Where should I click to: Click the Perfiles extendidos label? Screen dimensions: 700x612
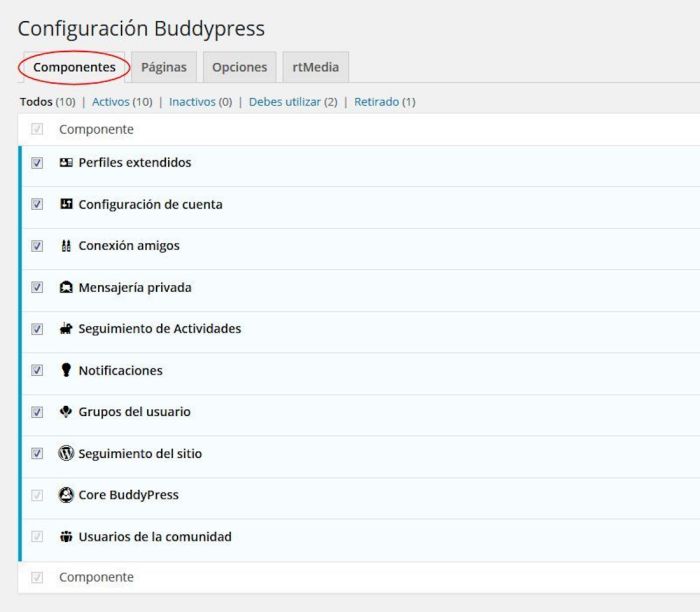(135, 162)
